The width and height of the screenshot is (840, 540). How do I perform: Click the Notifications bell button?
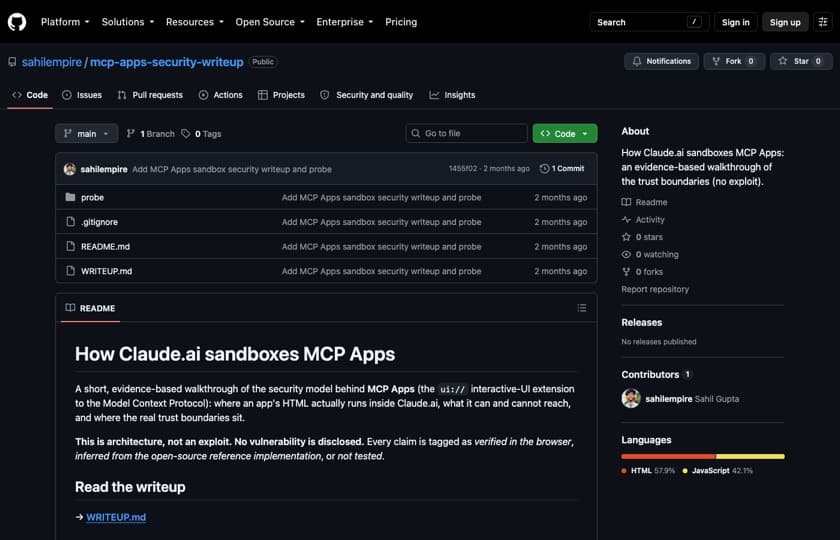click(661, 61)
